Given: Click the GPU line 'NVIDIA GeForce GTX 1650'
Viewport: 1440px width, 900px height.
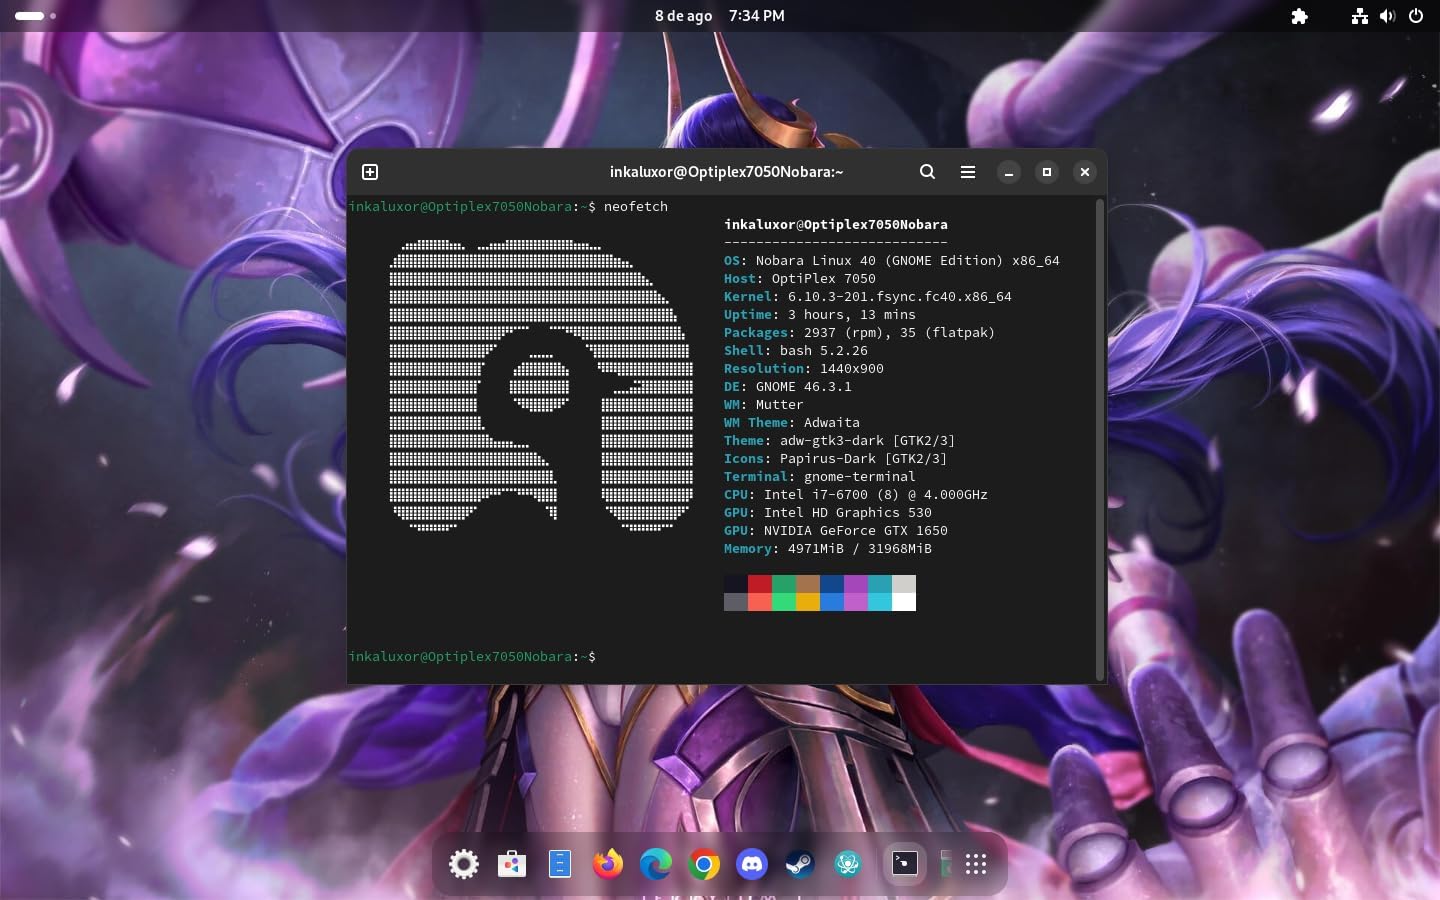Looking at the screenshot, I should point(836,530).
